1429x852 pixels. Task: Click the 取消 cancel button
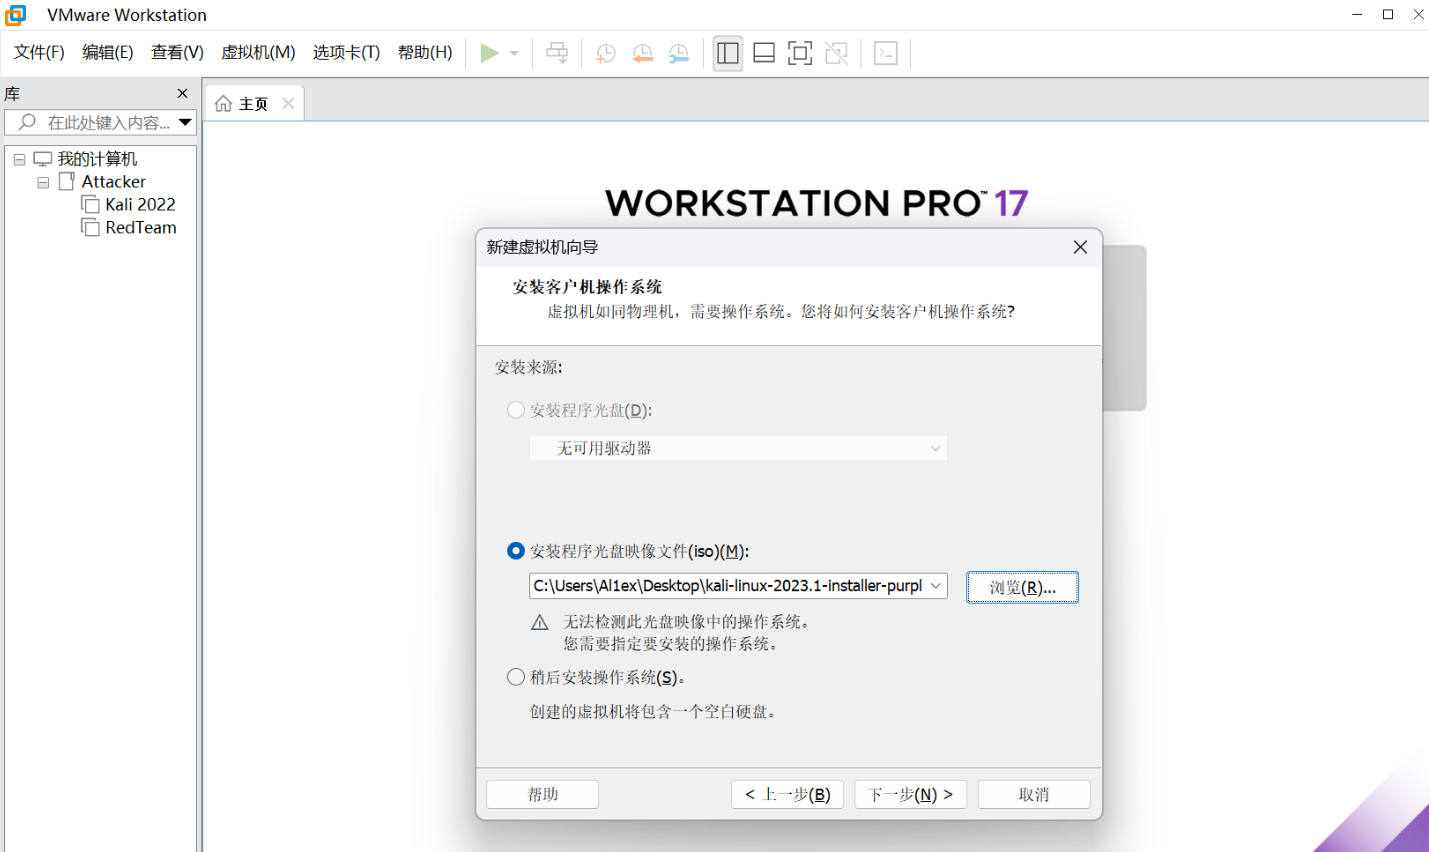(1034, 794)
